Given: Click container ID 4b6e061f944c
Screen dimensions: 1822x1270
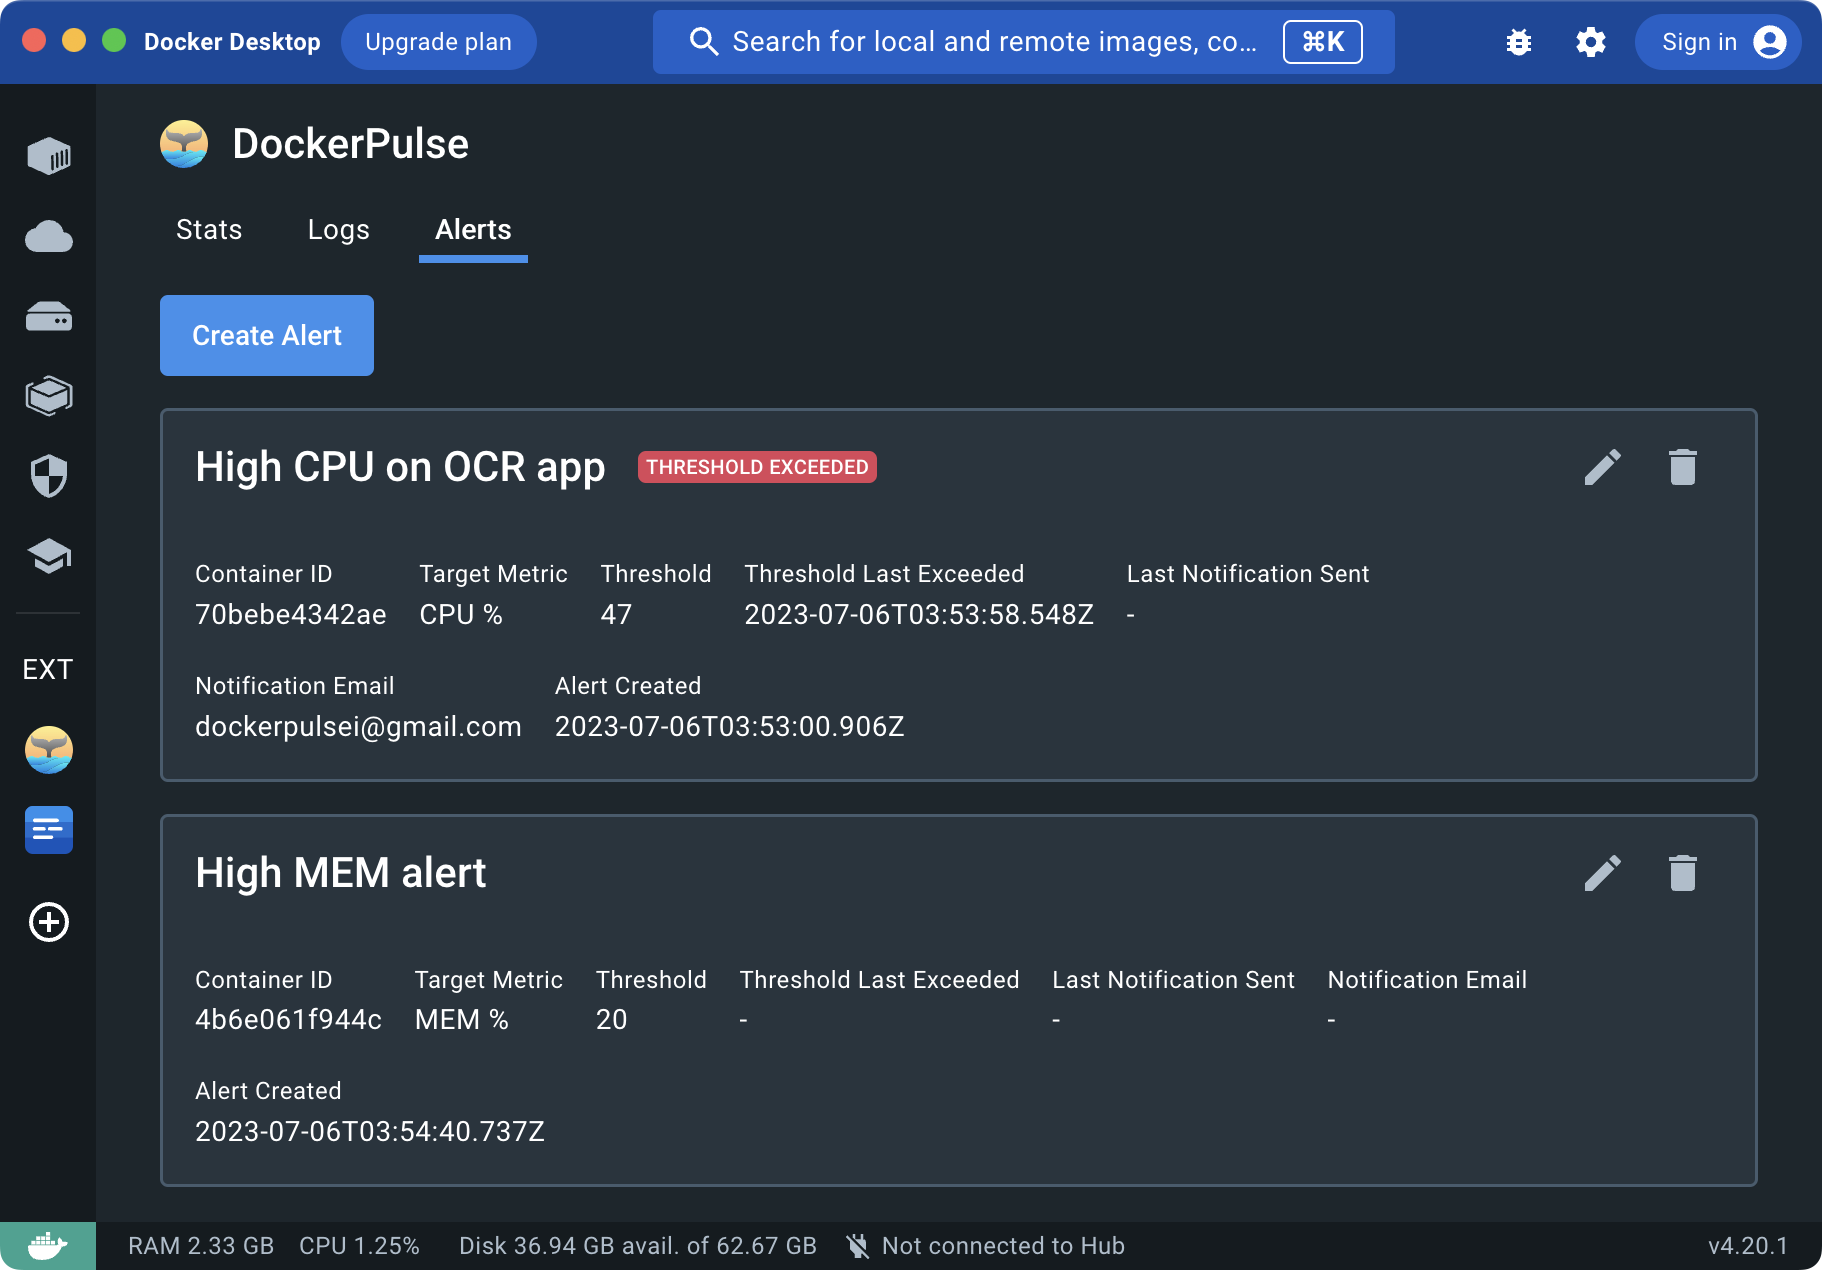Looking at the screenshot, I should click(288, 1020).
